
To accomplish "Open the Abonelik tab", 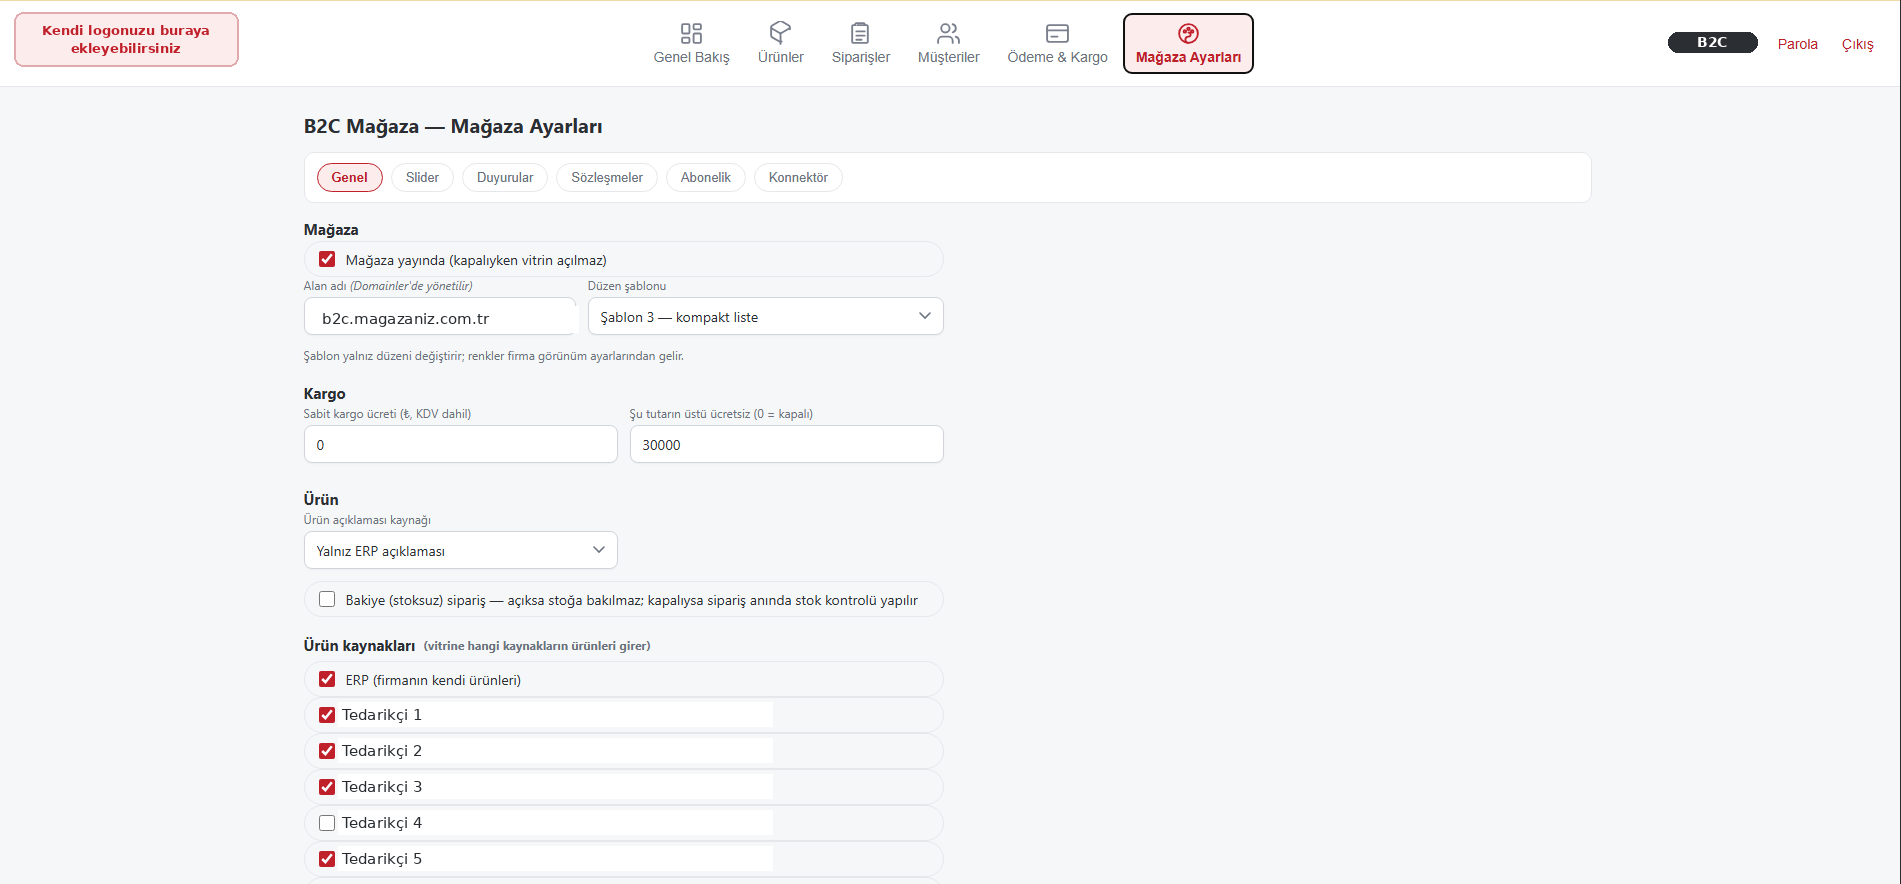I will pyautogui.click(x=706, y=177).
